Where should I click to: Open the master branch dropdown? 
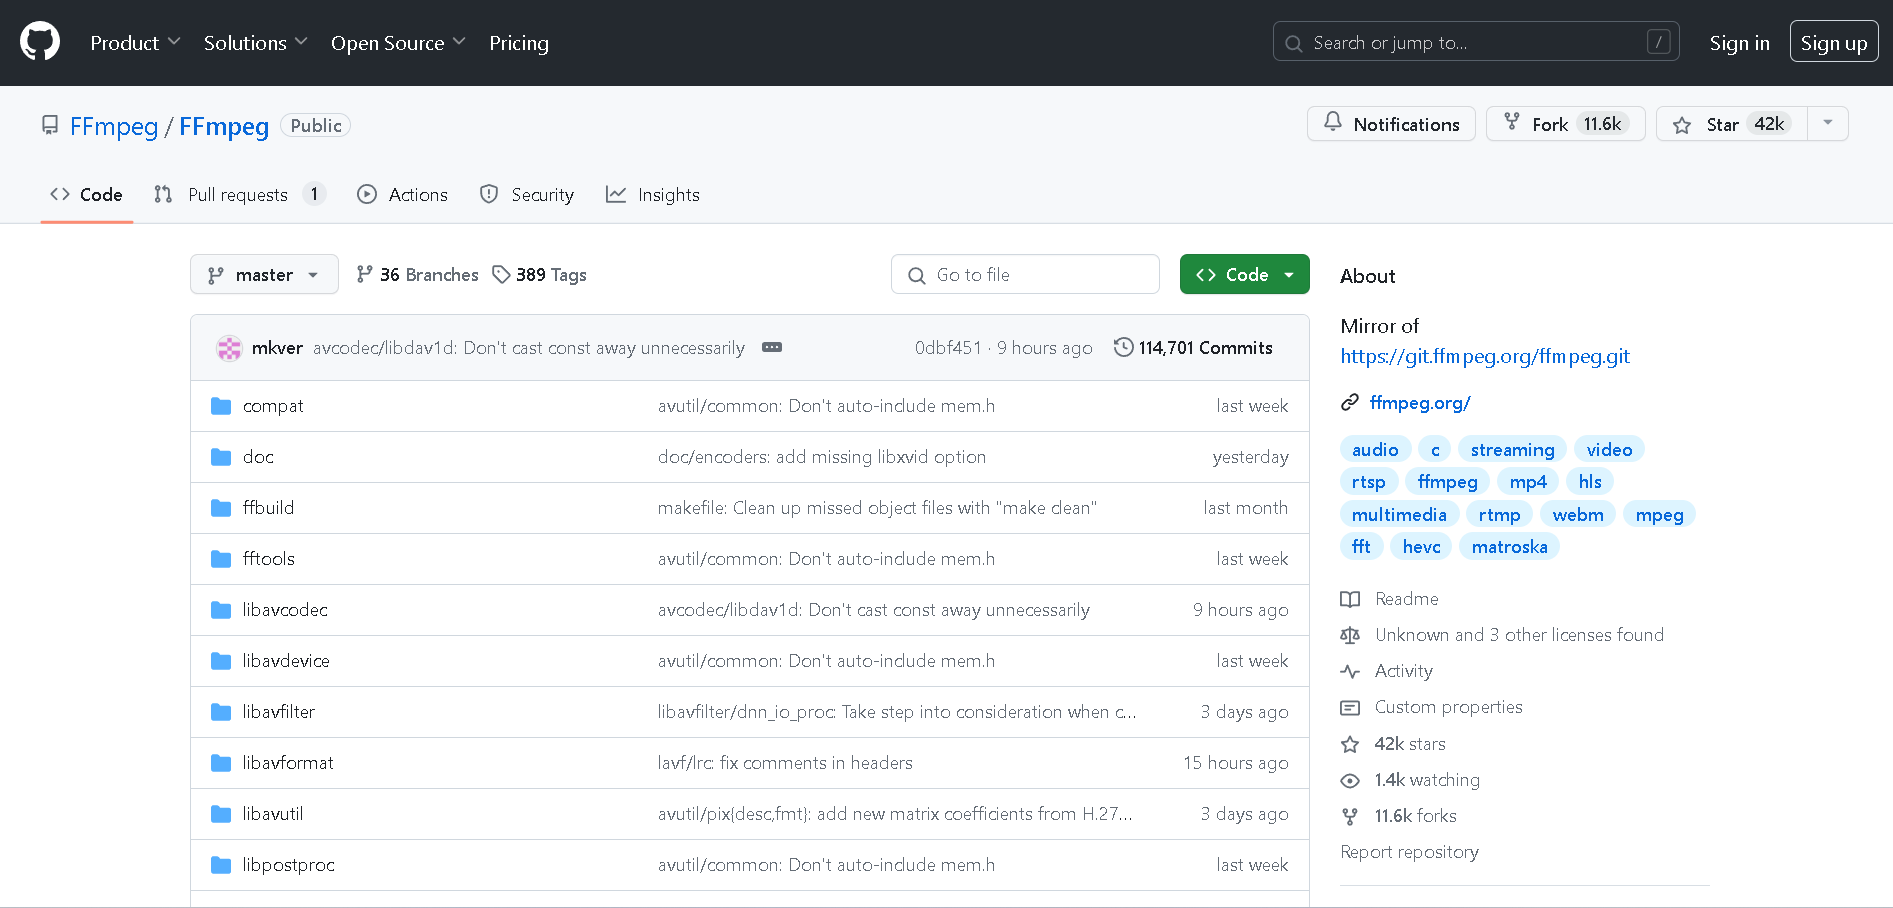[264, 275]
